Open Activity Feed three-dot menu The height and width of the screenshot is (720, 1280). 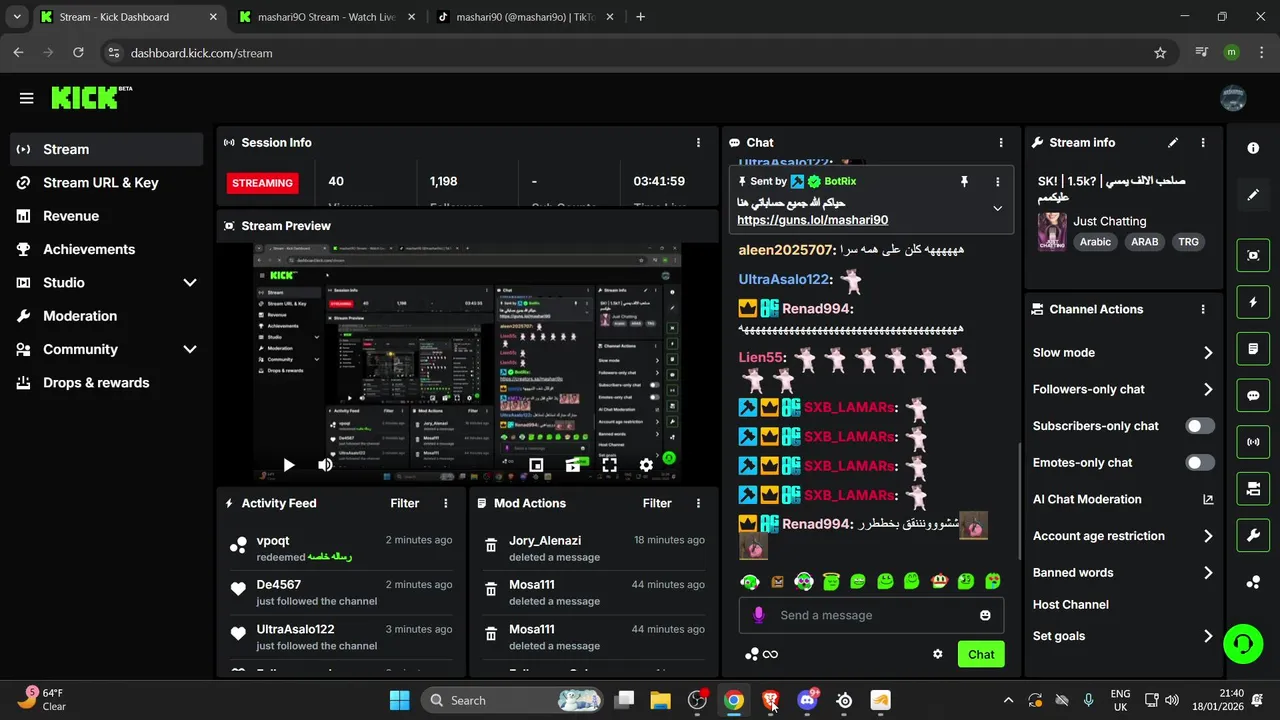tap(446, 503)
